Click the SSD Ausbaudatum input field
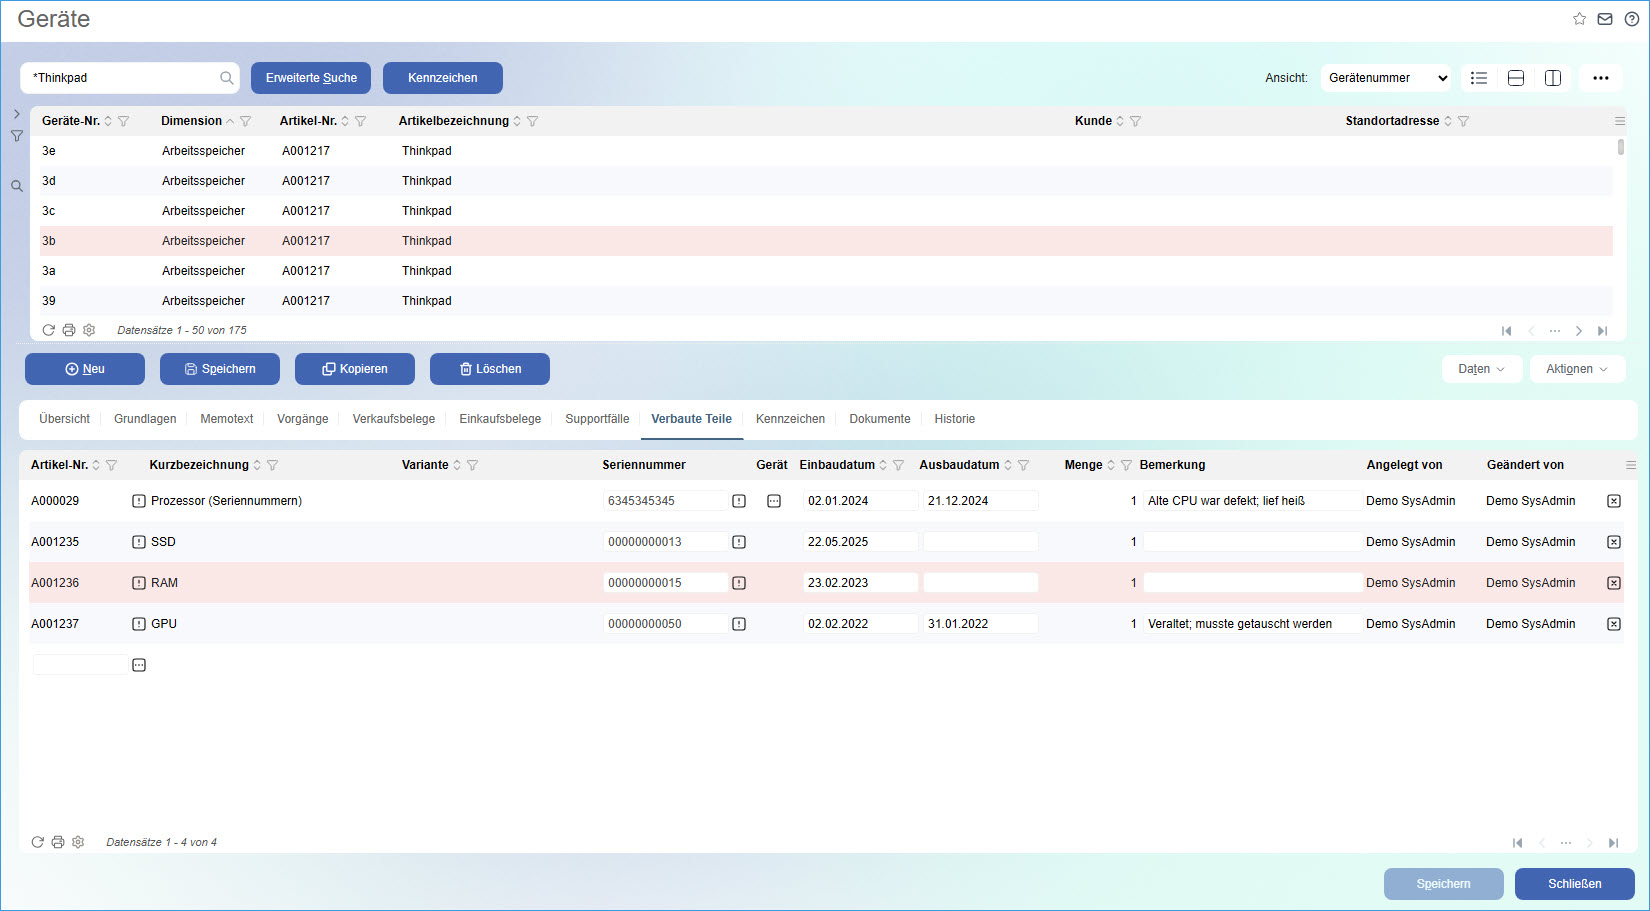Viewport: 1650px width, 911px height. point(979,542)
